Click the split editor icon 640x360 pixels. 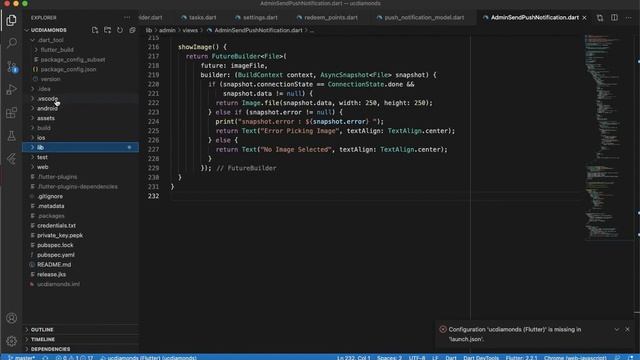tap(614, 18)
